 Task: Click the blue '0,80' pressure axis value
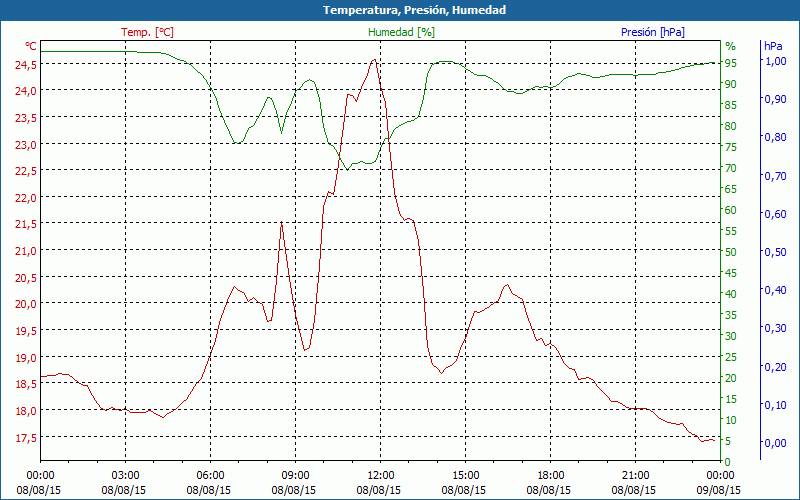coord(776,137)
